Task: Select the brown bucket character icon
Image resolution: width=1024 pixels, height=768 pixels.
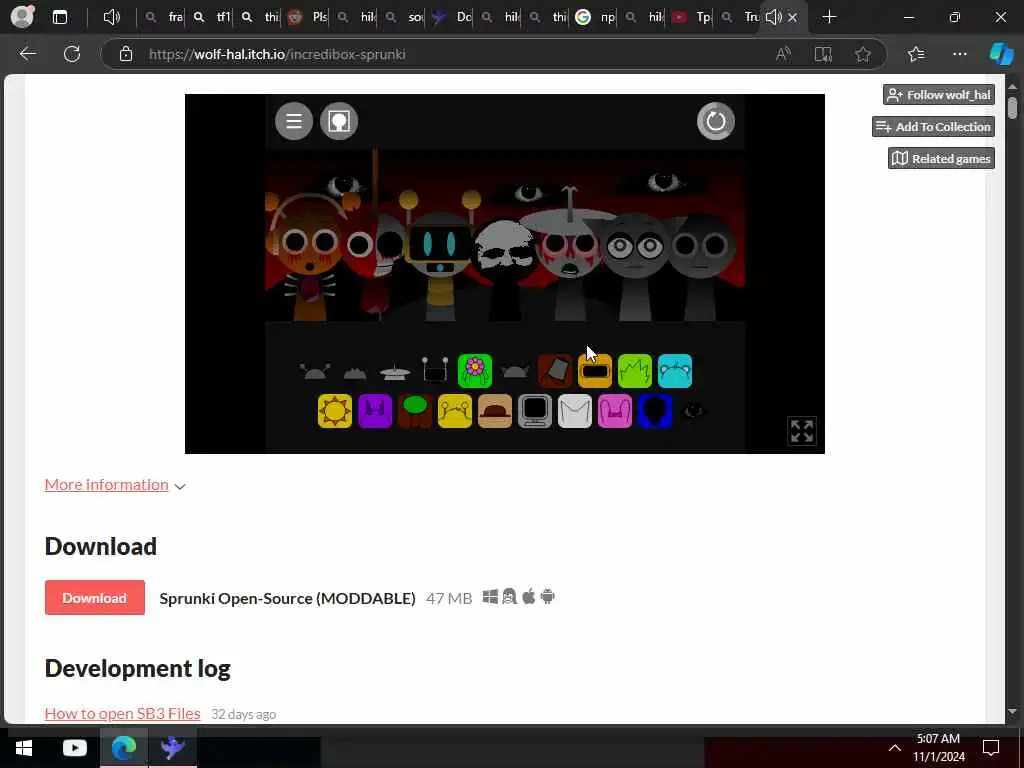Action: (x=555, y=371)
